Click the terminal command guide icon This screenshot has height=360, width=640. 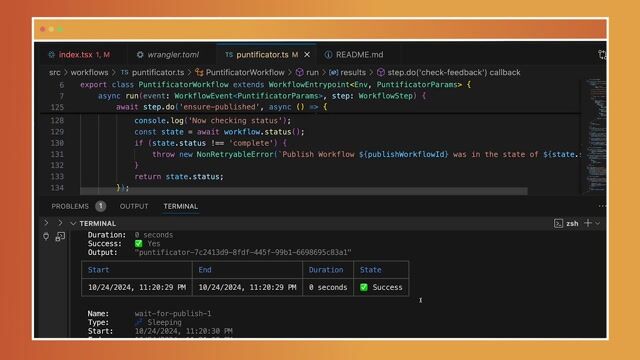(60, 236)
